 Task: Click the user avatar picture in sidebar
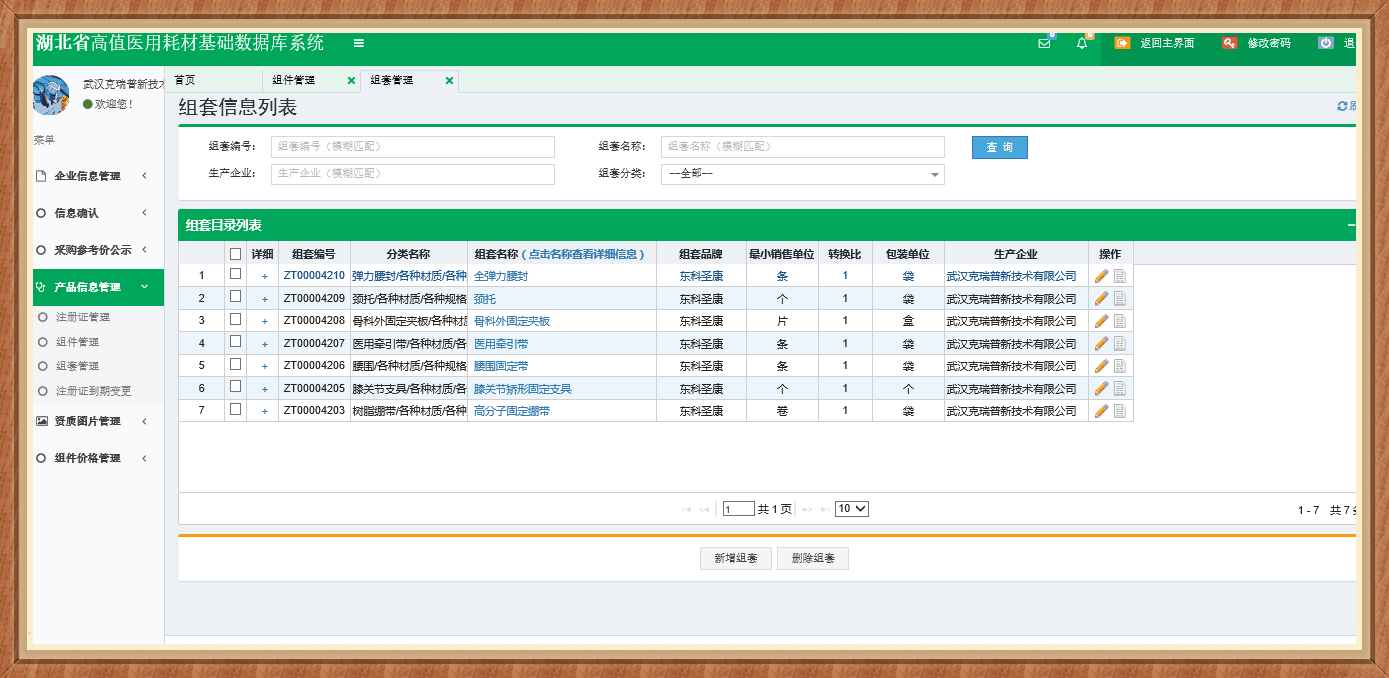point(51,95)
